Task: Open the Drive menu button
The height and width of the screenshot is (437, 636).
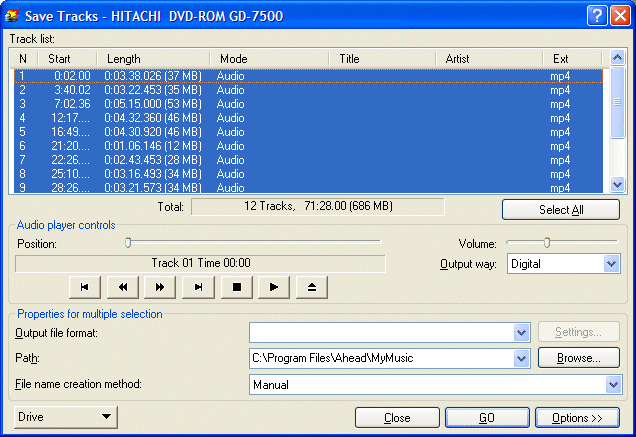Action: pyautogui.click(x=66, y=417)
